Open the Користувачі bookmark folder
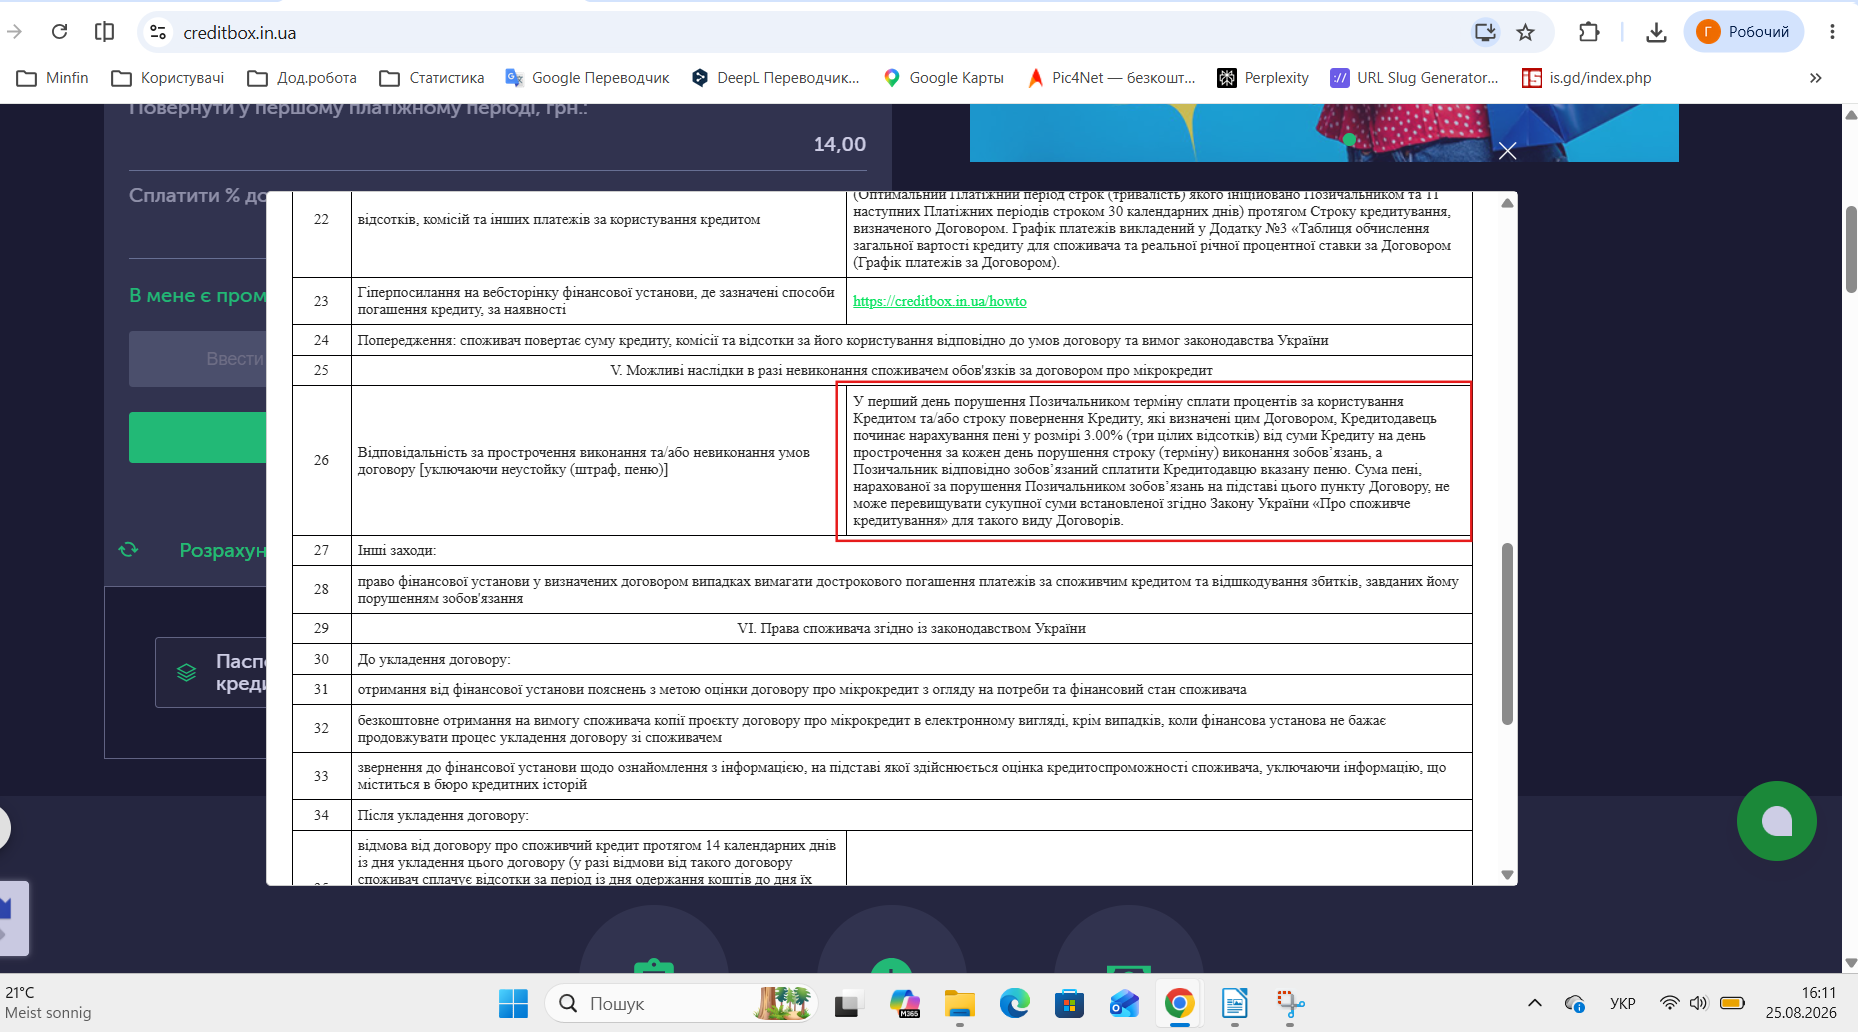 168,78
